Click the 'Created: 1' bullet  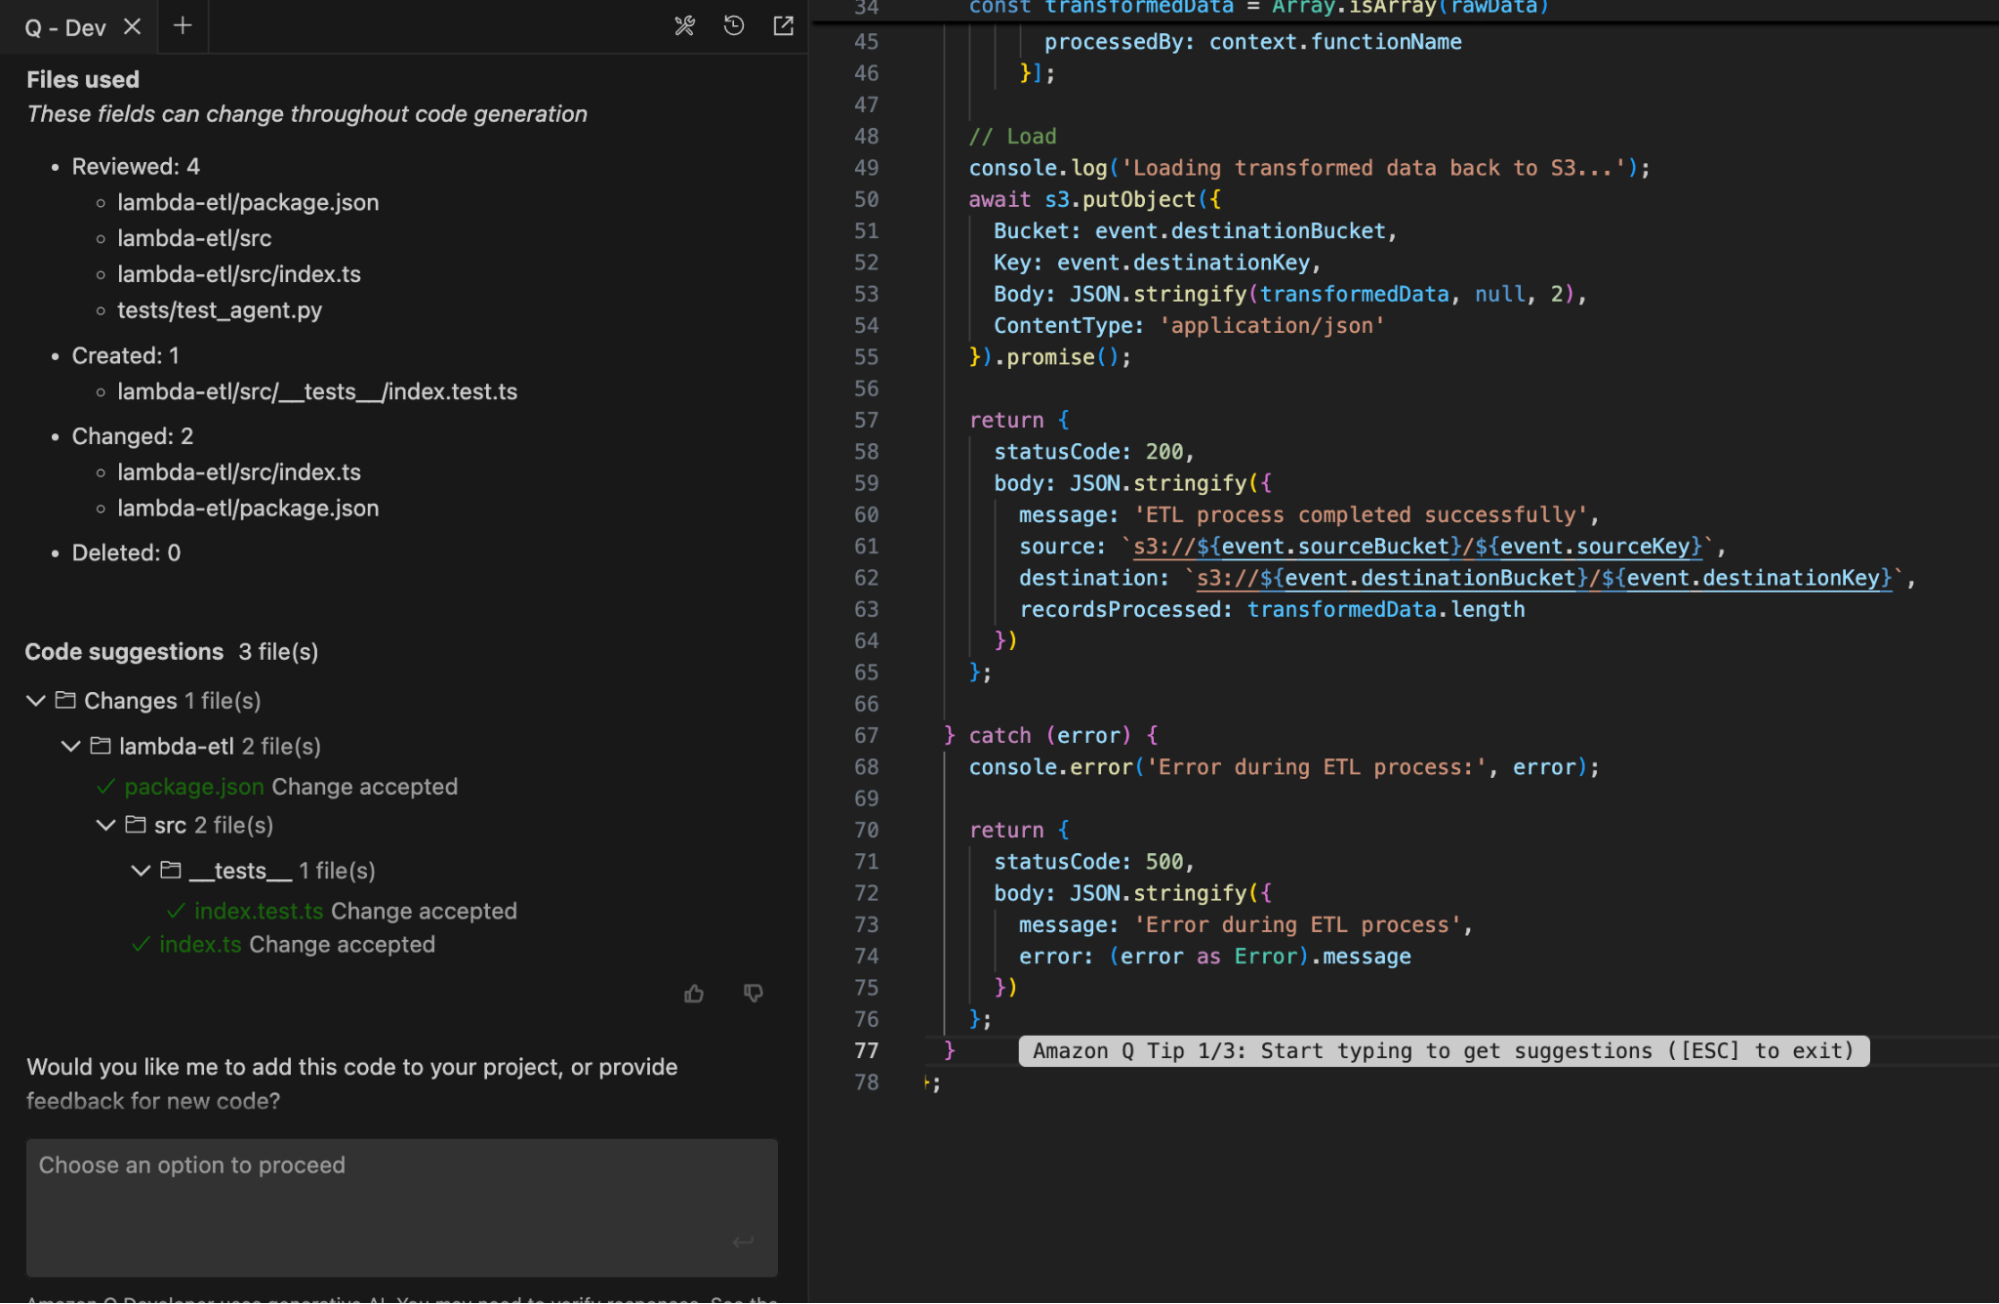[126, 356]
